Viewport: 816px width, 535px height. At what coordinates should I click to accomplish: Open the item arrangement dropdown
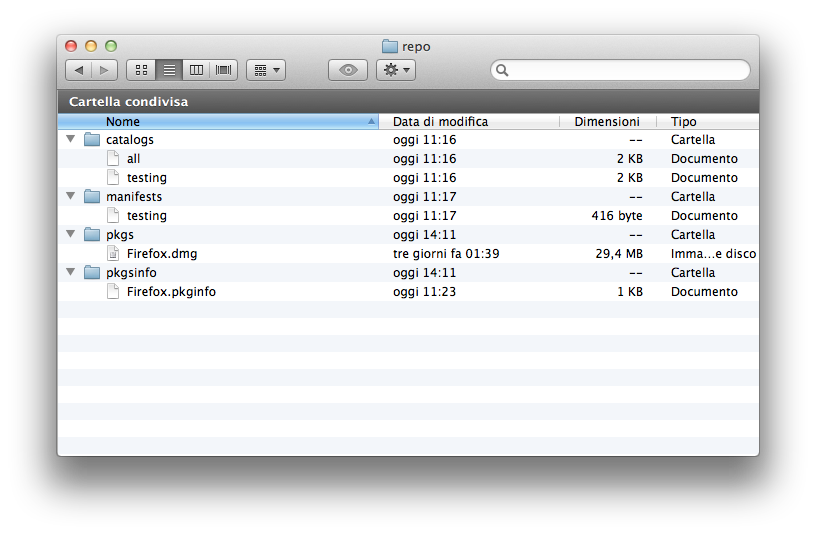click(266, 70)
